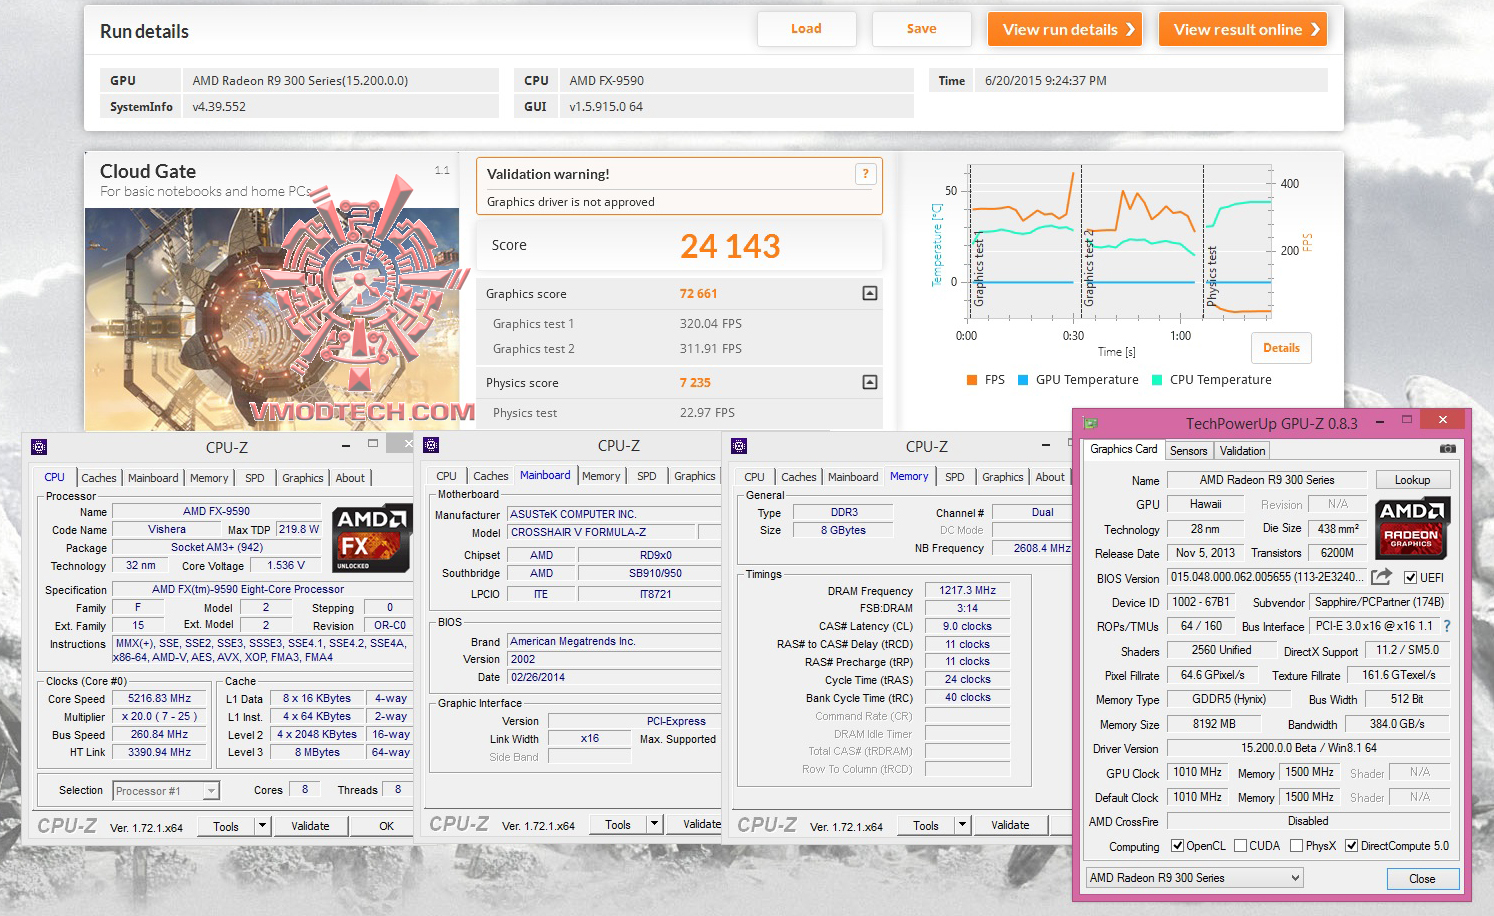1494x916 pixels.
Task: Click title bar icon of CPU-Z Processor window
Action: point(39,447)
